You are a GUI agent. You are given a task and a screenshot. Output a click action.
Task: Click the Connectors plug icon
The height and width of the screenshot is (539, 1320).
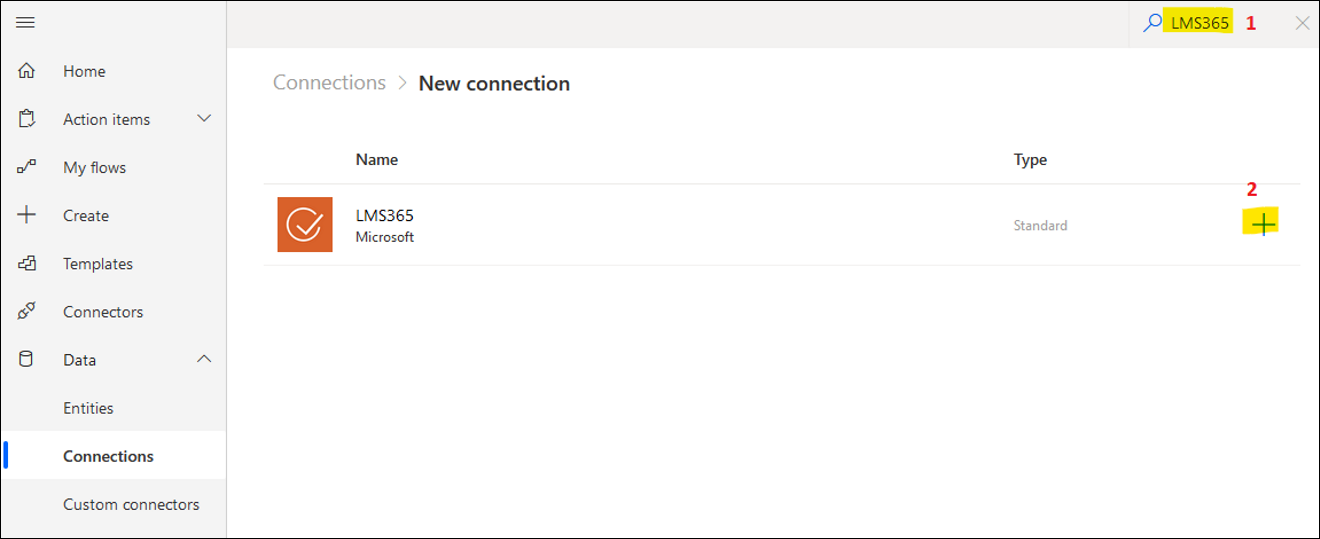click(27, 312)
